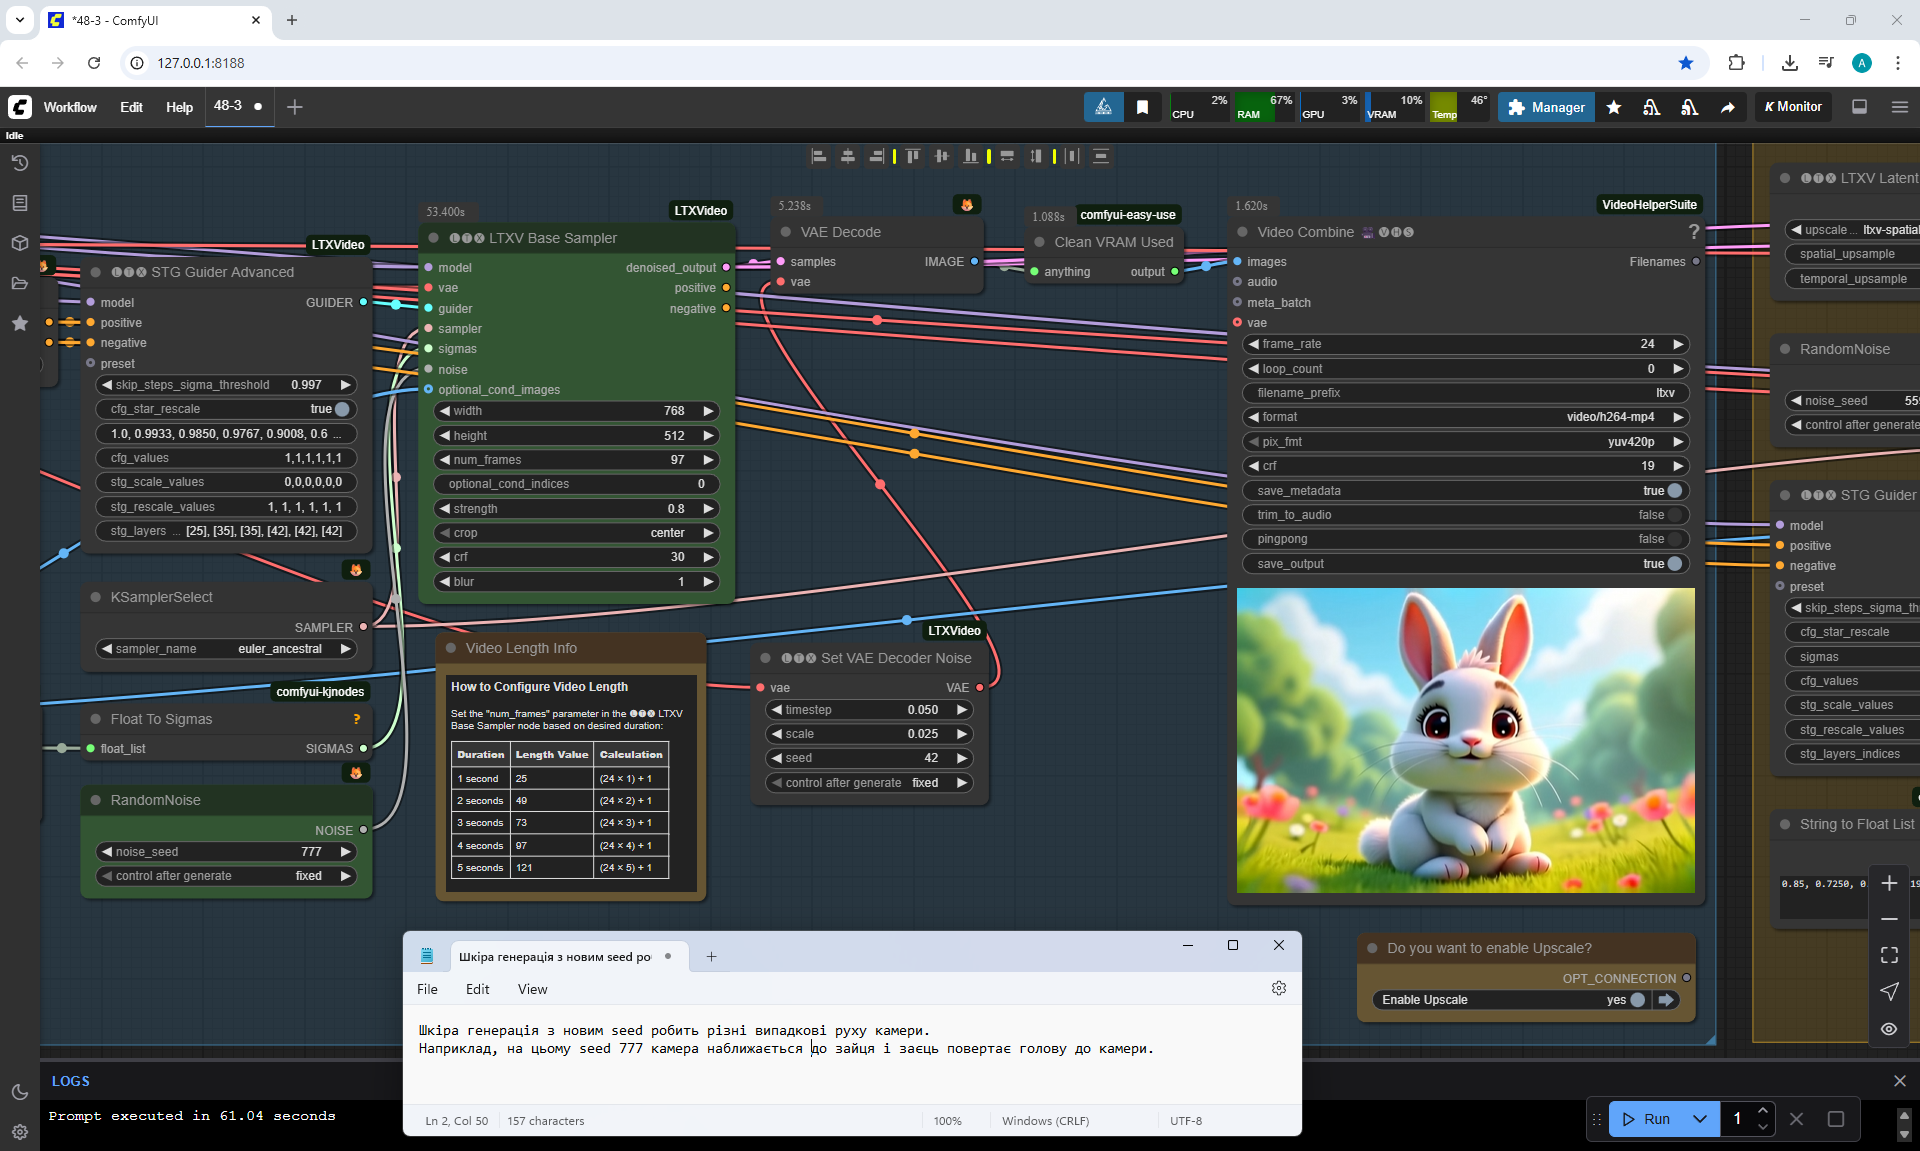Open Notepad's View menu
This screenshot has width=1920, height=1151.
pos(532,989)
